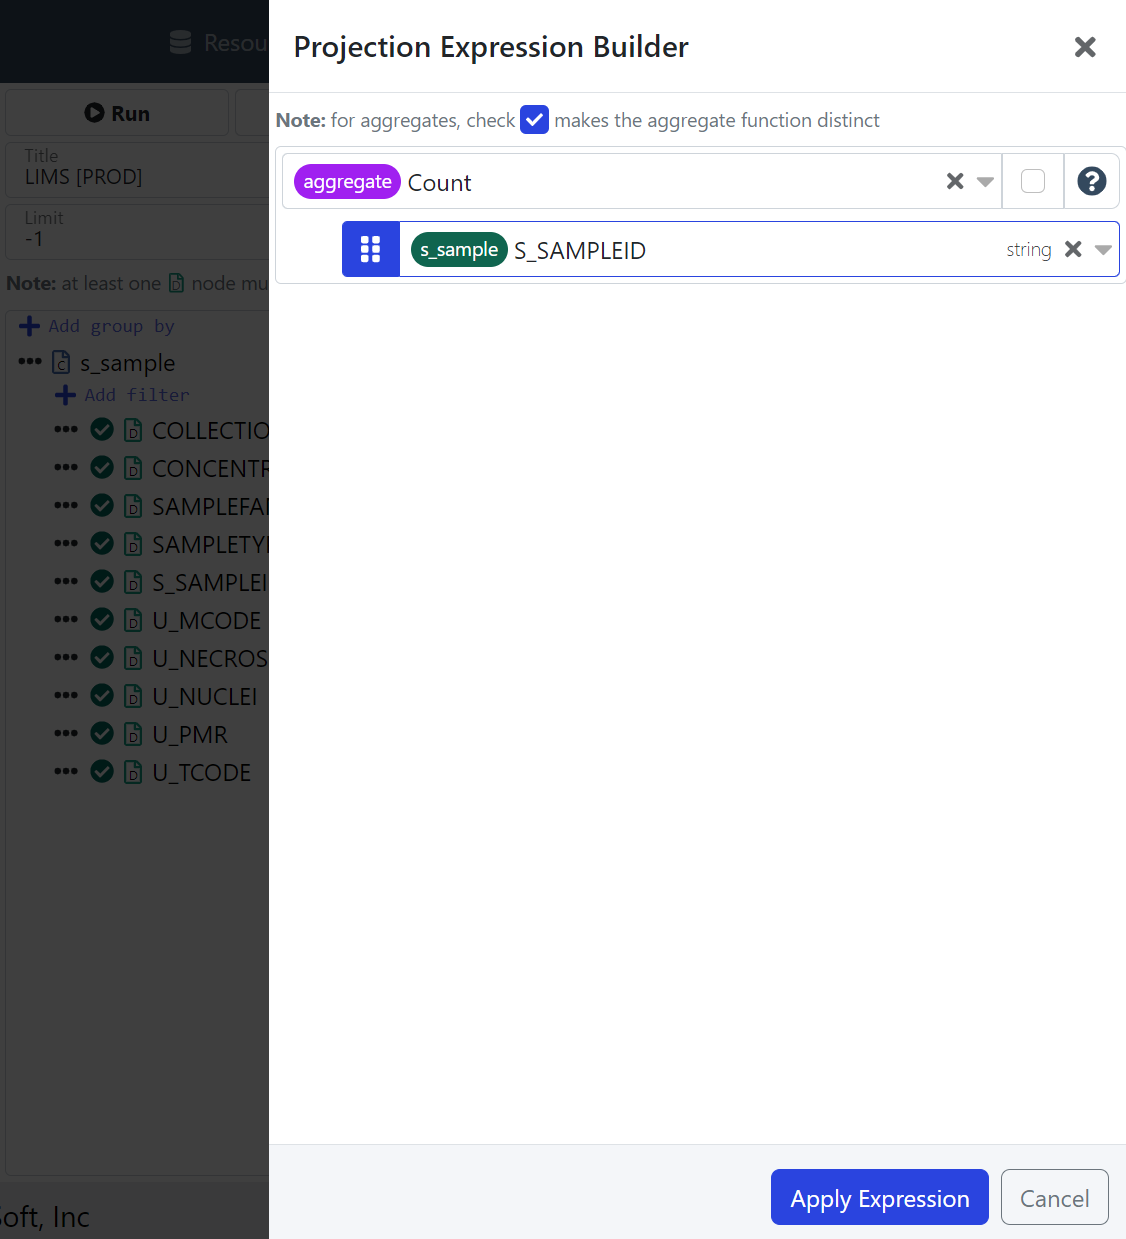Open the ellipsis menu for U_NUCLEI
1126x1239 pixels.
pyautogui.click(x=66, y=695)
